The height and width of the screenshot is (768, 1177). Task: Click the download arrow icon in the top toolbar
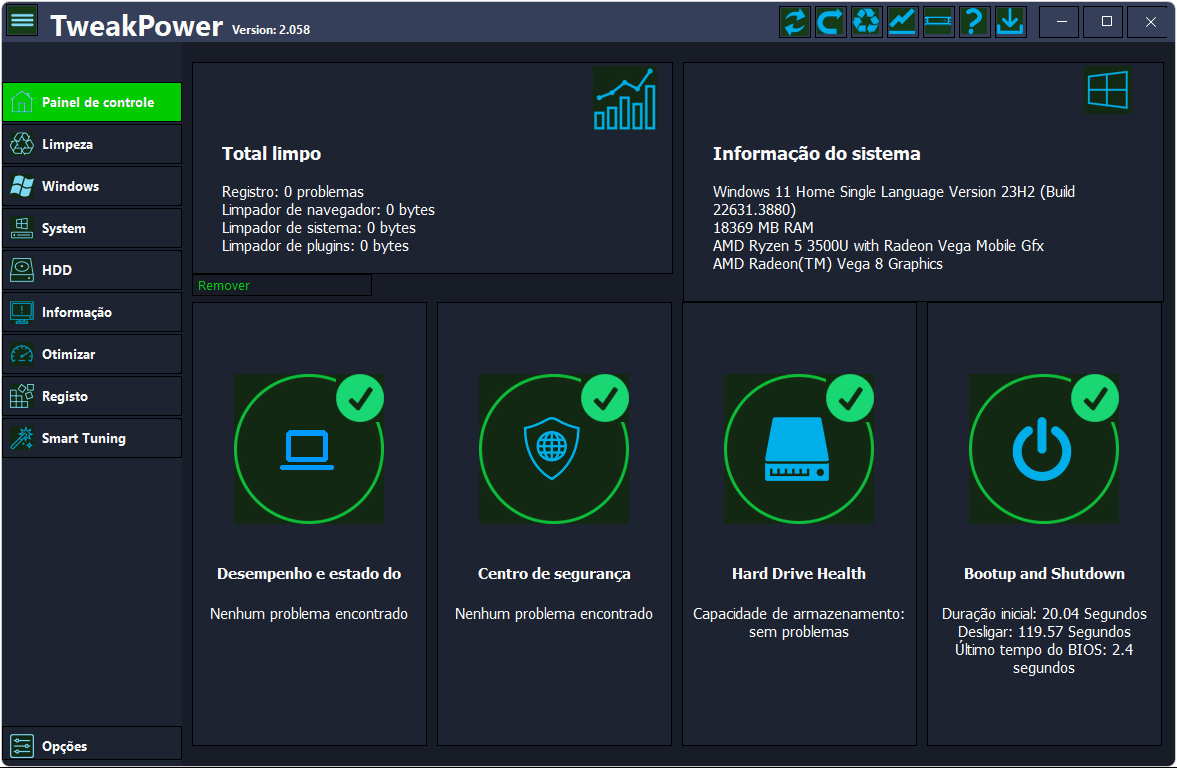[1010, 22]
